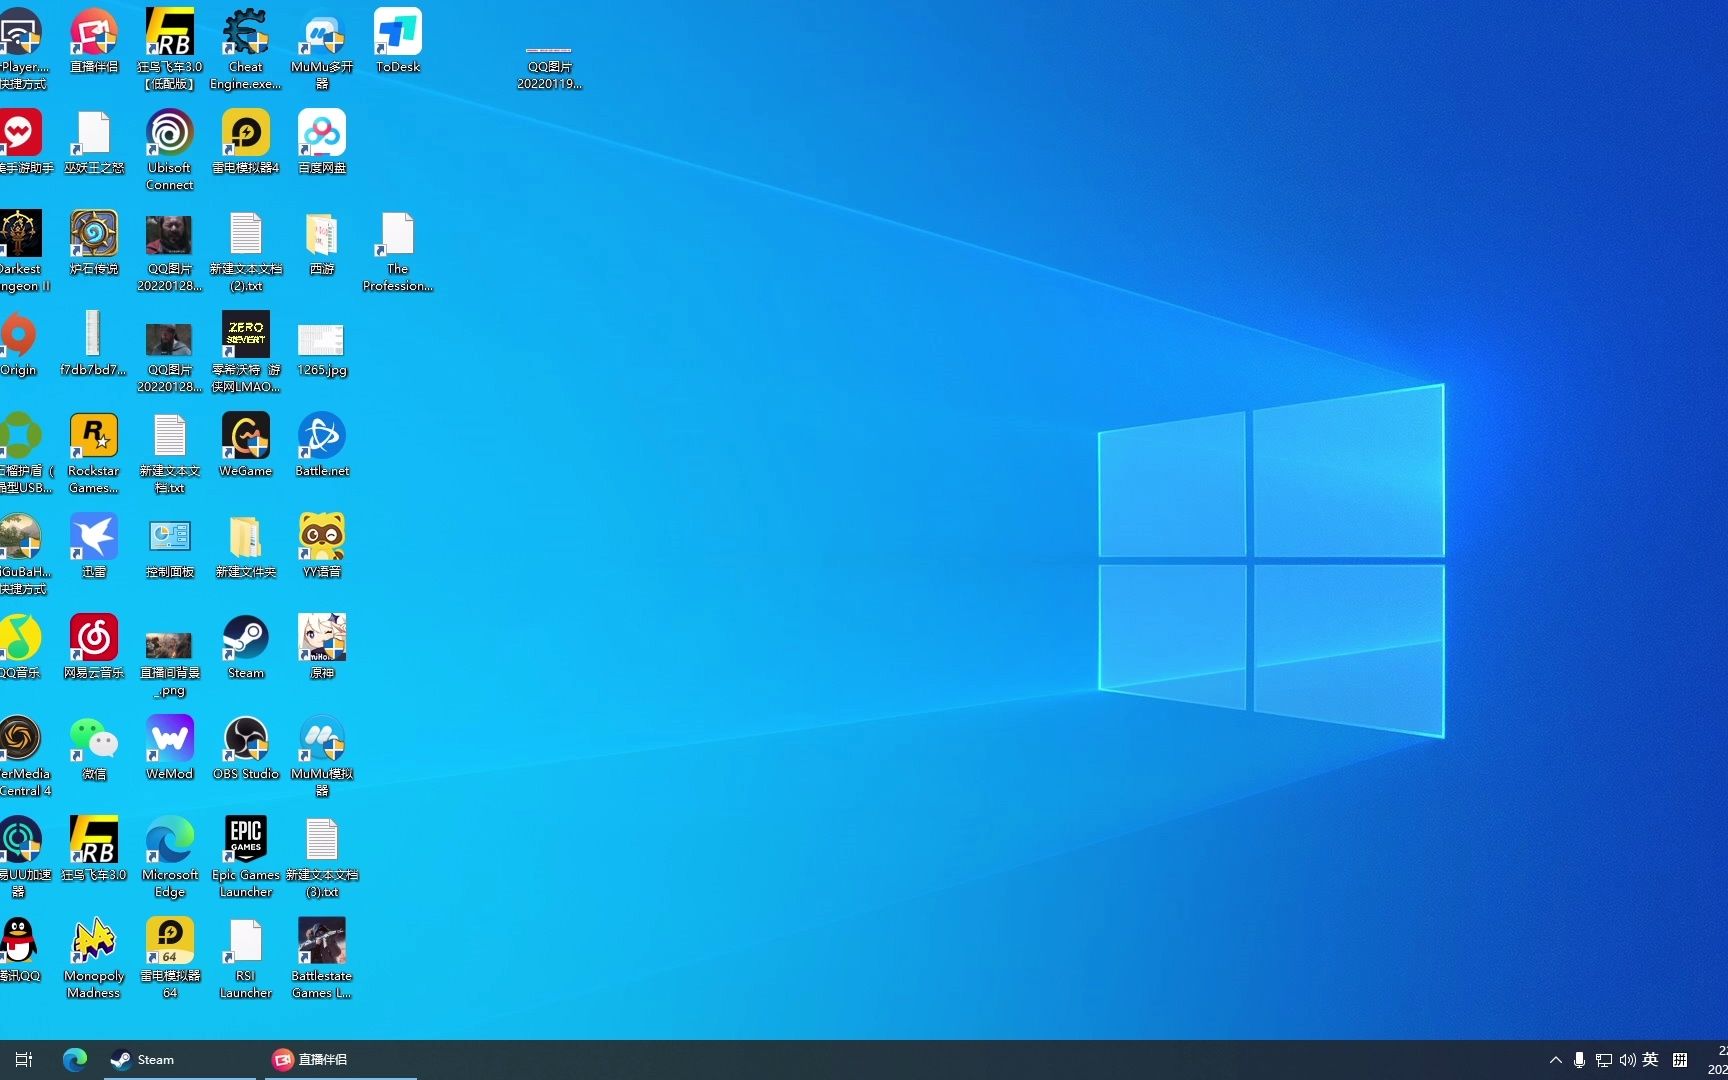Open 微信 desktop shortcut
This screenshot has width=1728, height=1080.
[x=94, y=747]
